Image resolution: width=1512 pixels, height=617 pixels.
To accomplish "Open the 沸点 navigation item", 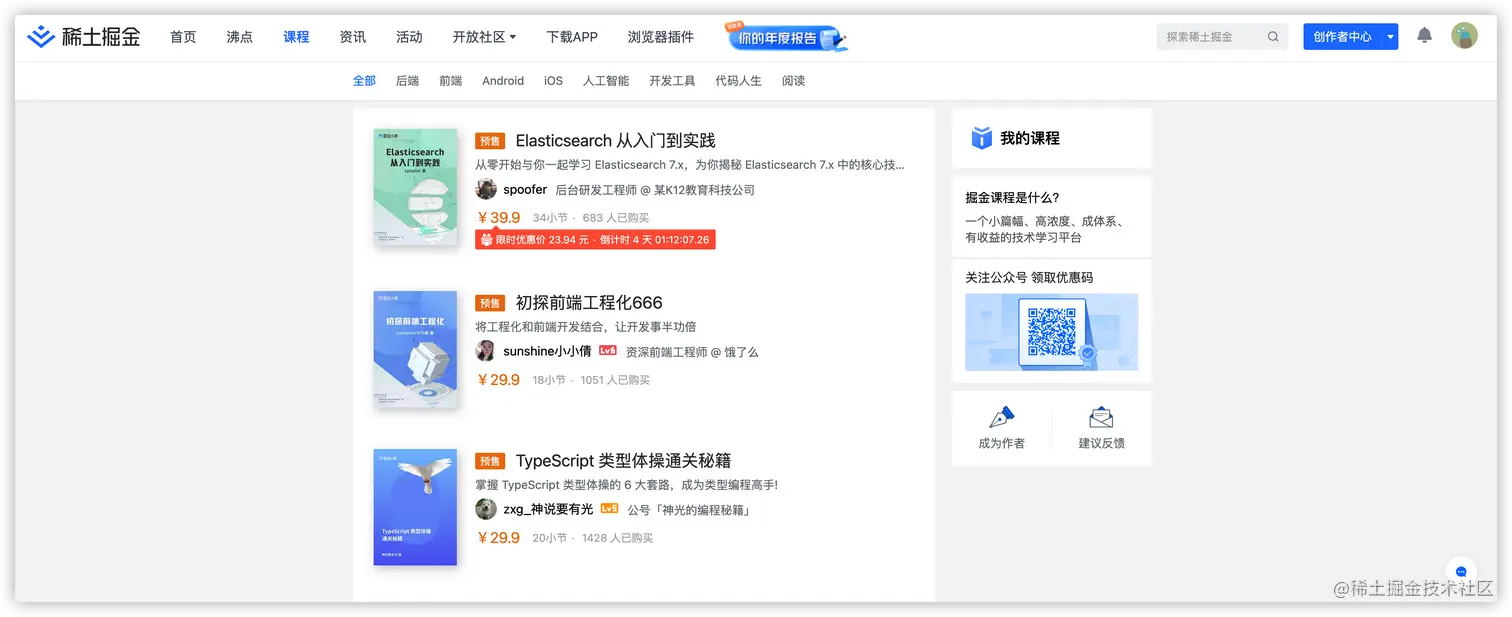I will click(240, 37).
